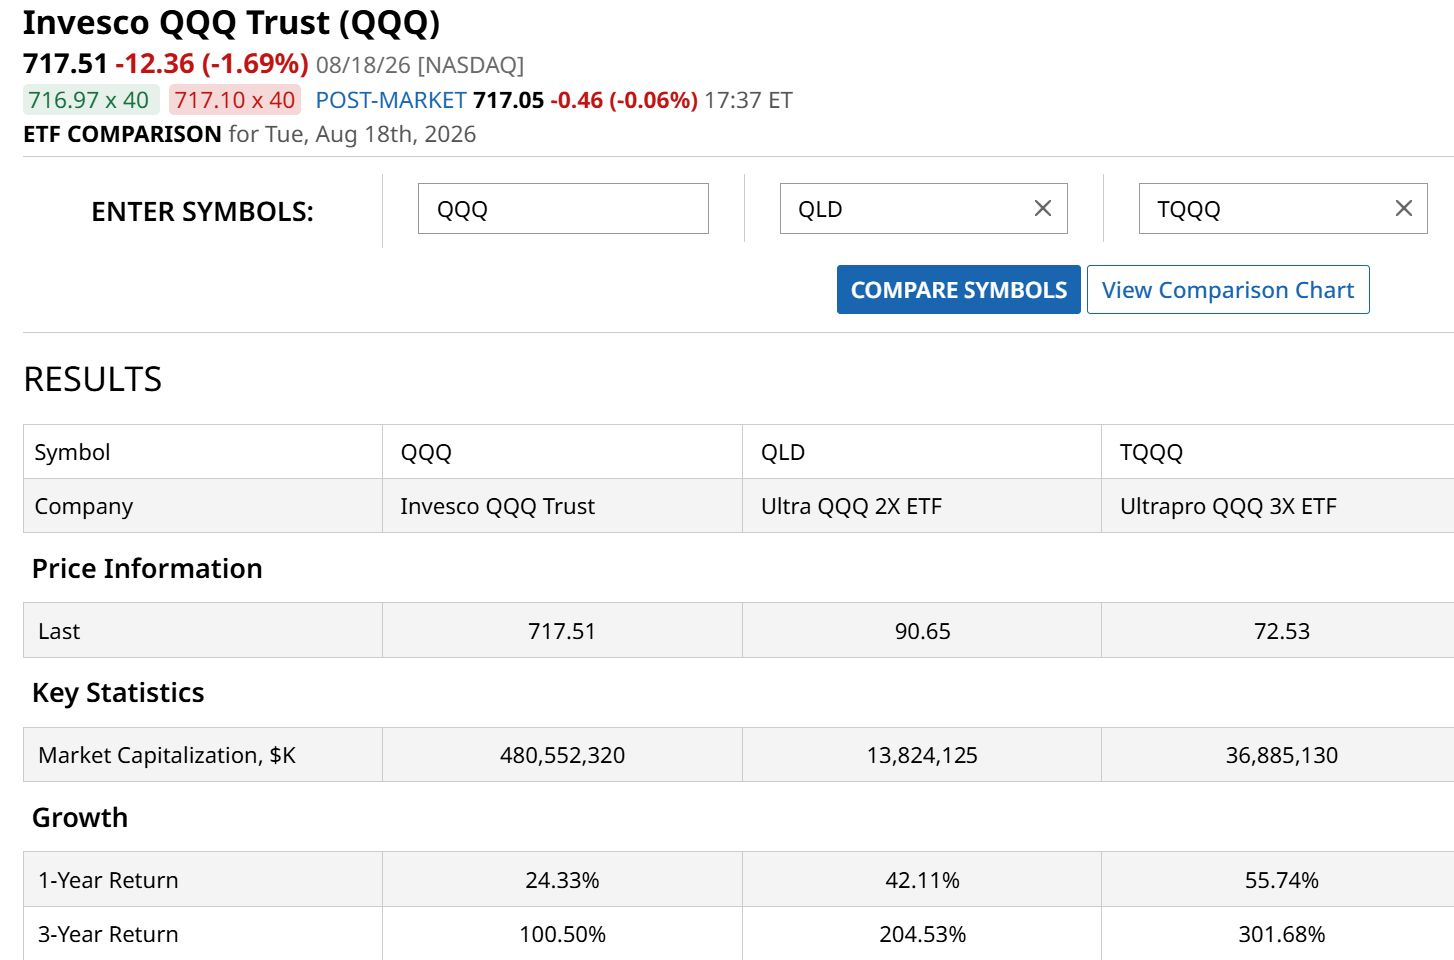
Task: Focus the QQQ symbol input field
Action: tap(563, 209)
